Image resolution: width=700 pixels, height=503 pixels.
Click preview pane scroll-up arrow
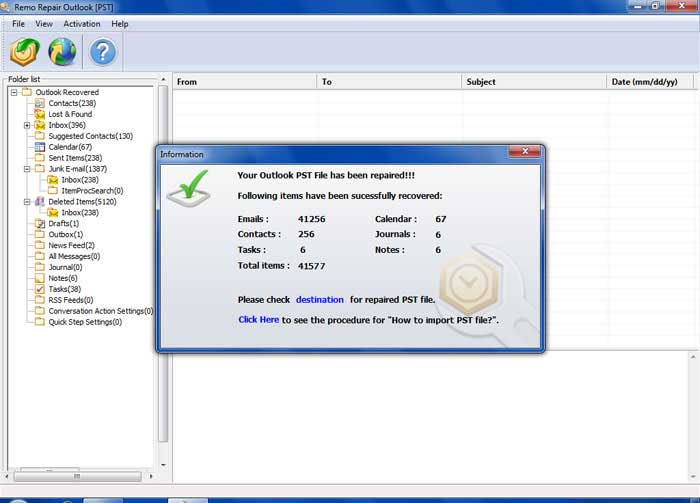pyautogui.click(x=693, y=357)
